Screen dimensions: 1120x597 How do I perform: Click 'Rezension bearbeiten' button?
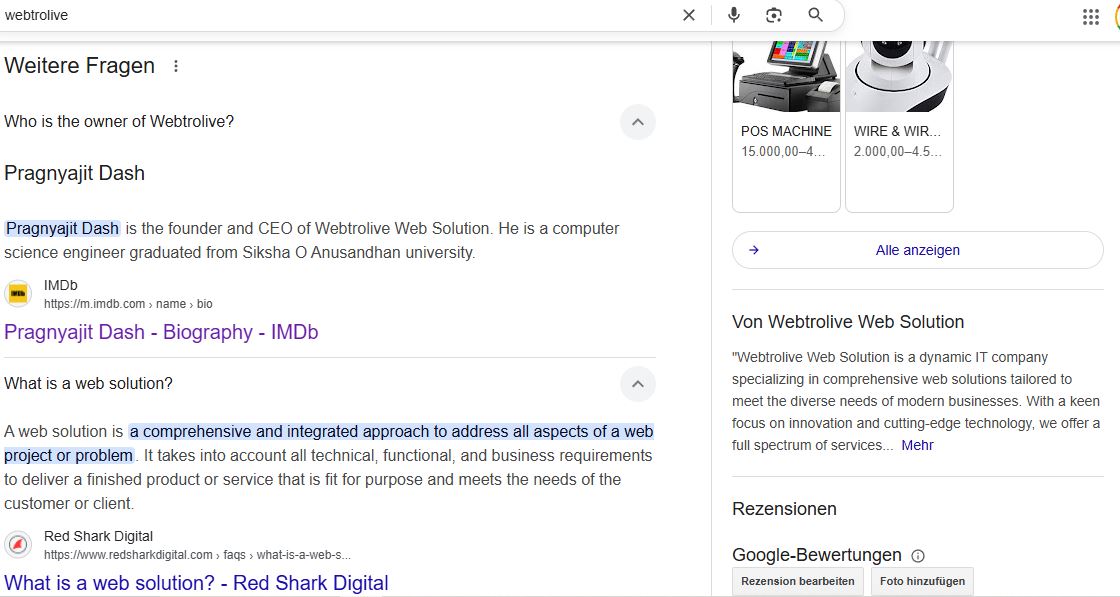[x=797, y=581]
